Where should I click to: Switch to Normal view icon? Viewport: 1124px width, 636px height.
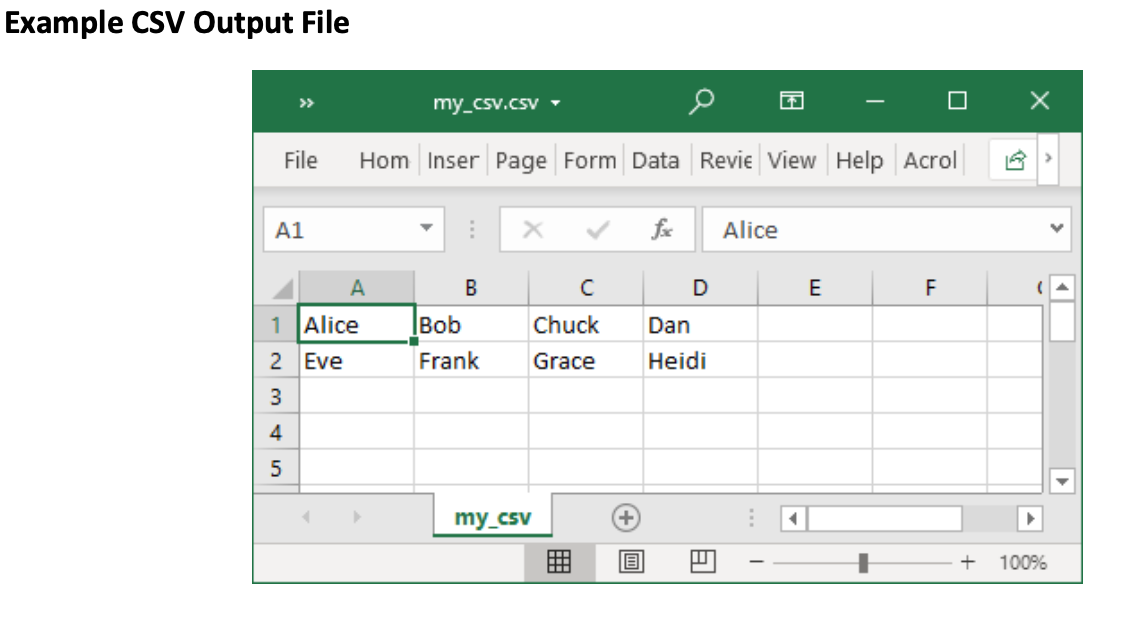pyautogui.click(x=559, y=561)
